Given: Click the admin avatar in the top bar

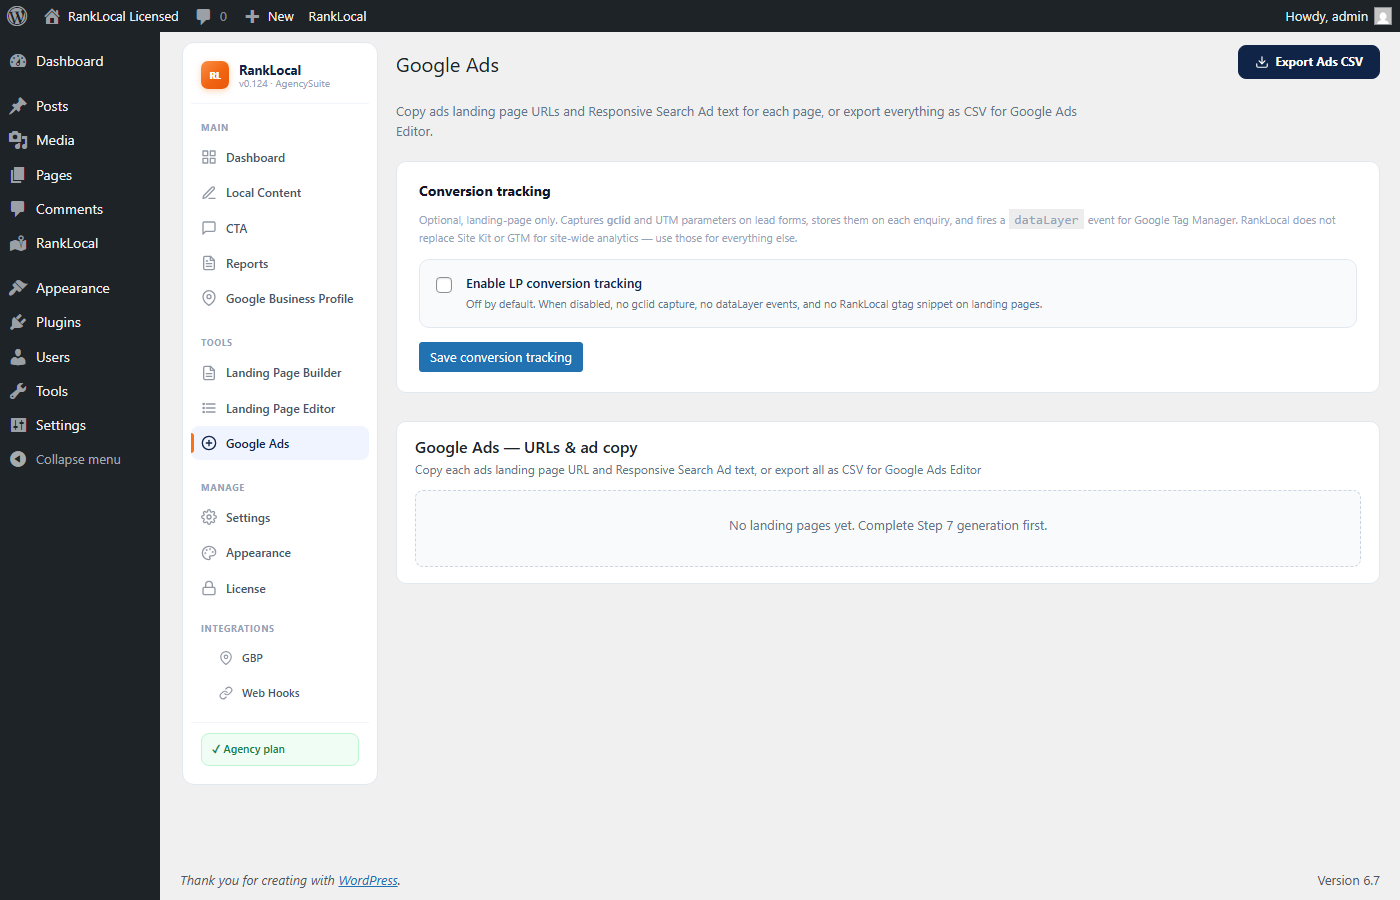Looking at the screenshot, I should [x=1383, y=16].
